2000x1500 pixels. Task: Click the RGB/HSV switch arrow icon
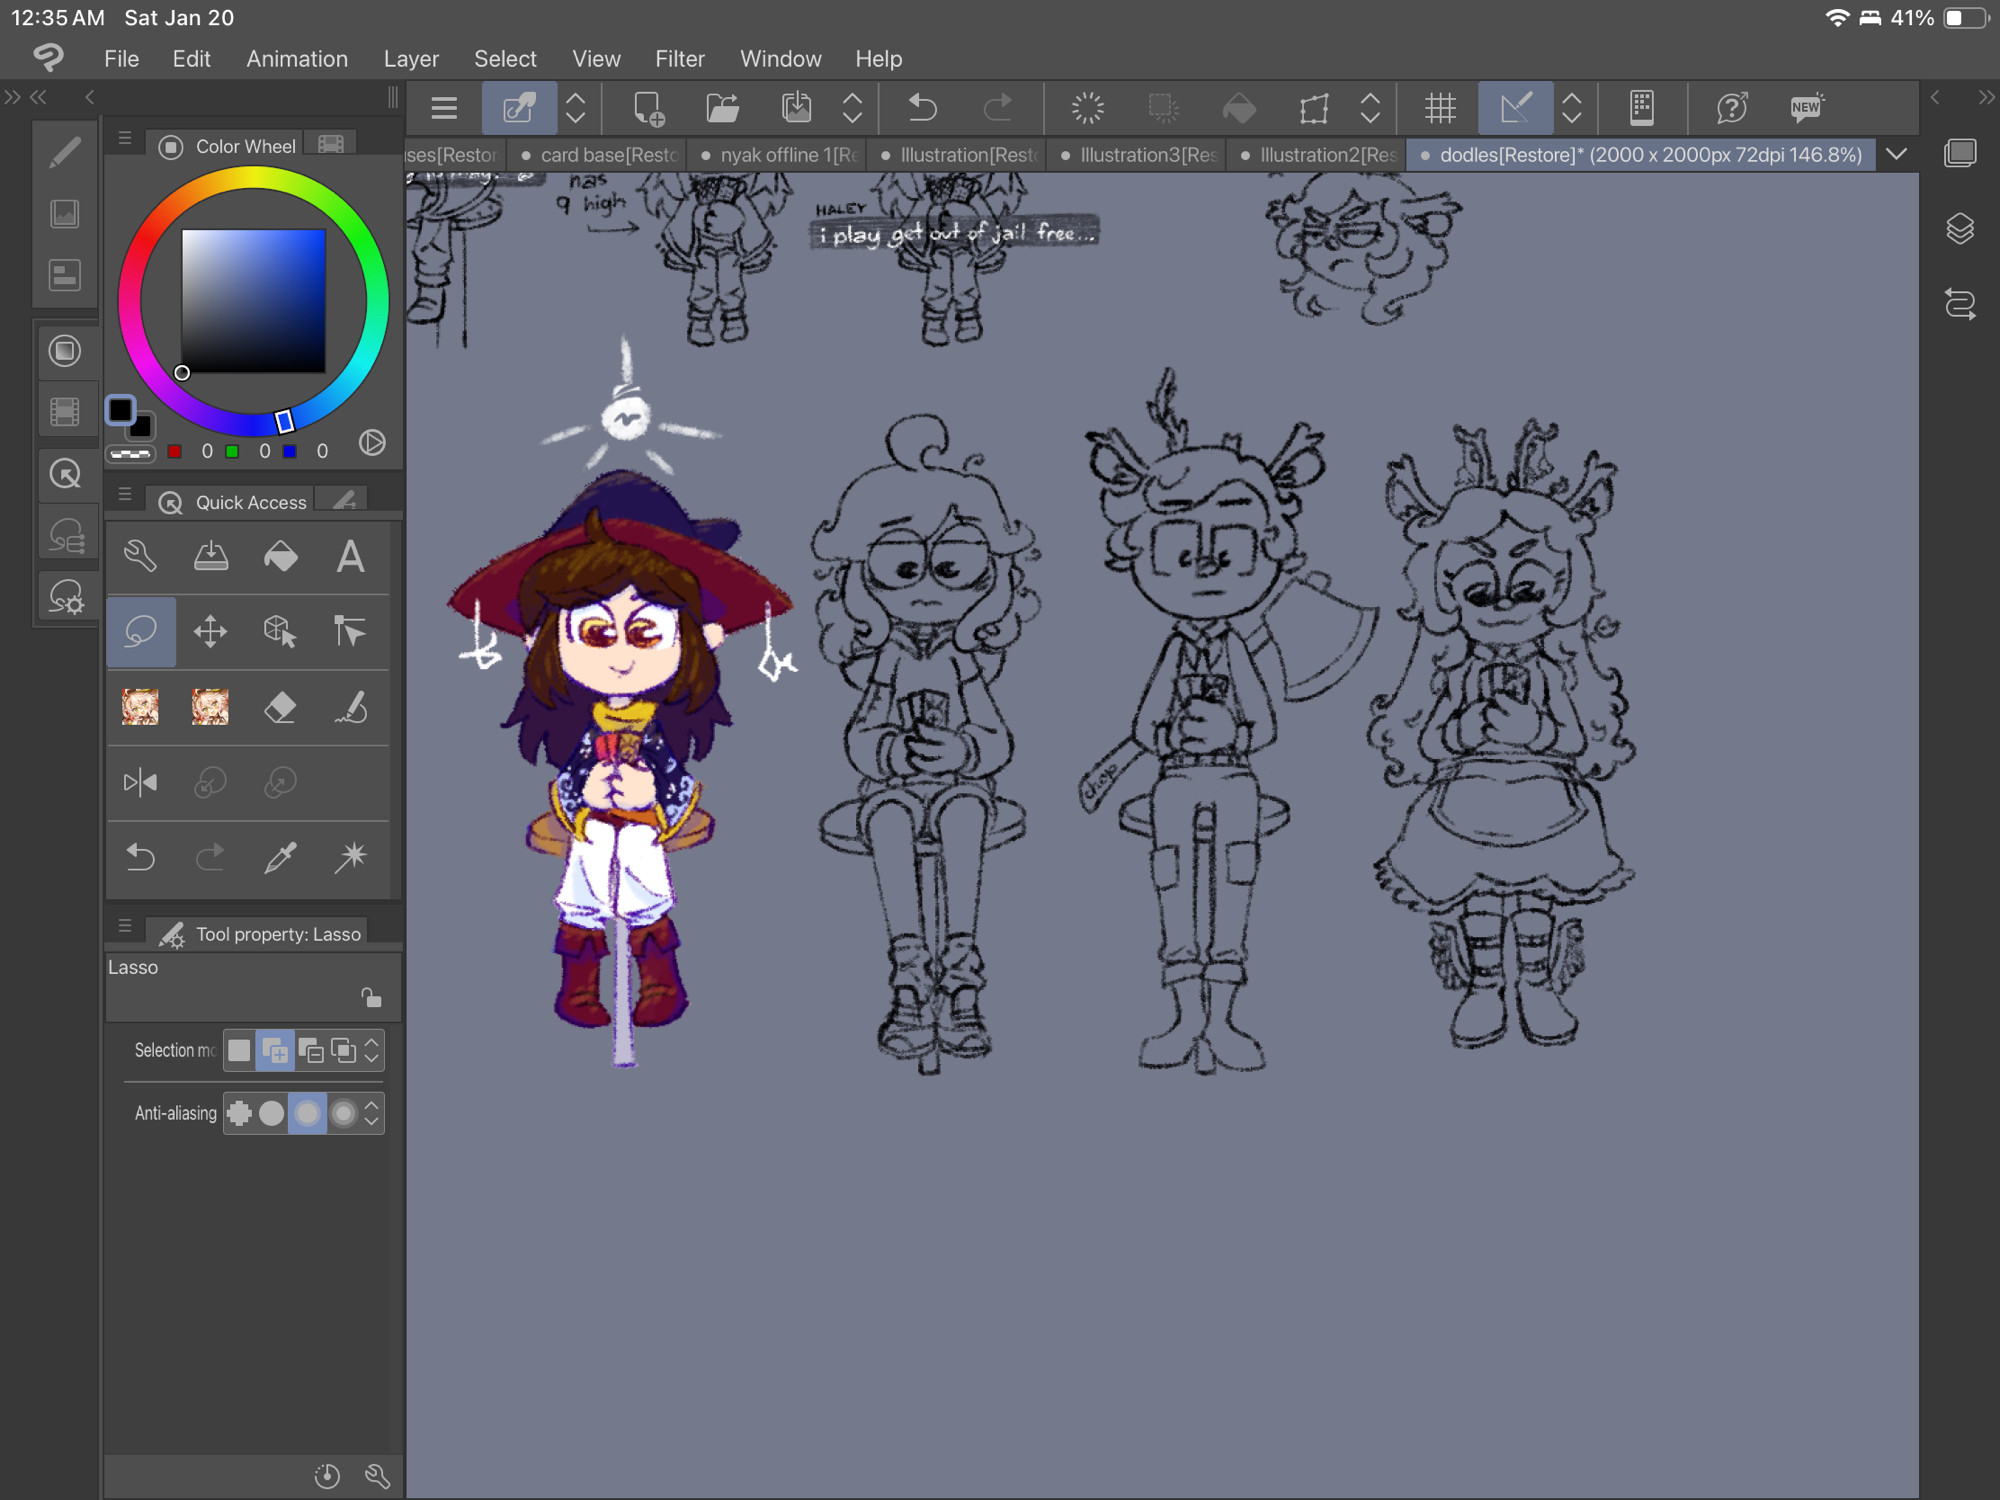tap(372, 443)
